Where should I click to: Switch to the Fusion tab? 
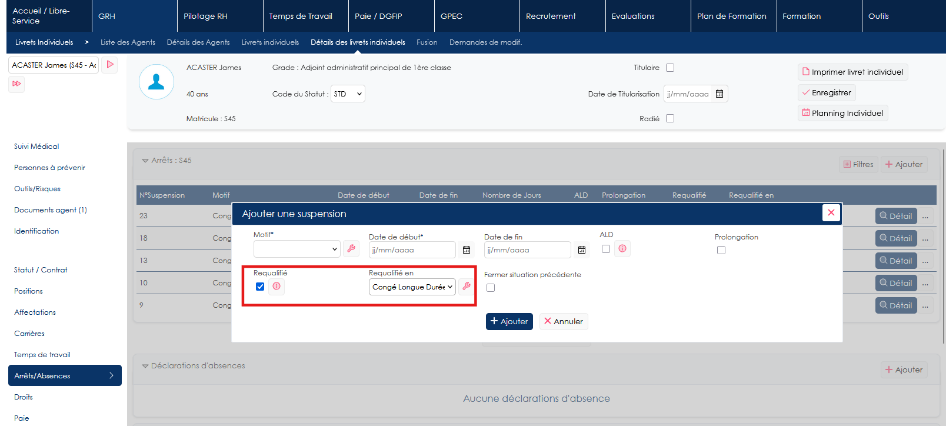[427, 42]
